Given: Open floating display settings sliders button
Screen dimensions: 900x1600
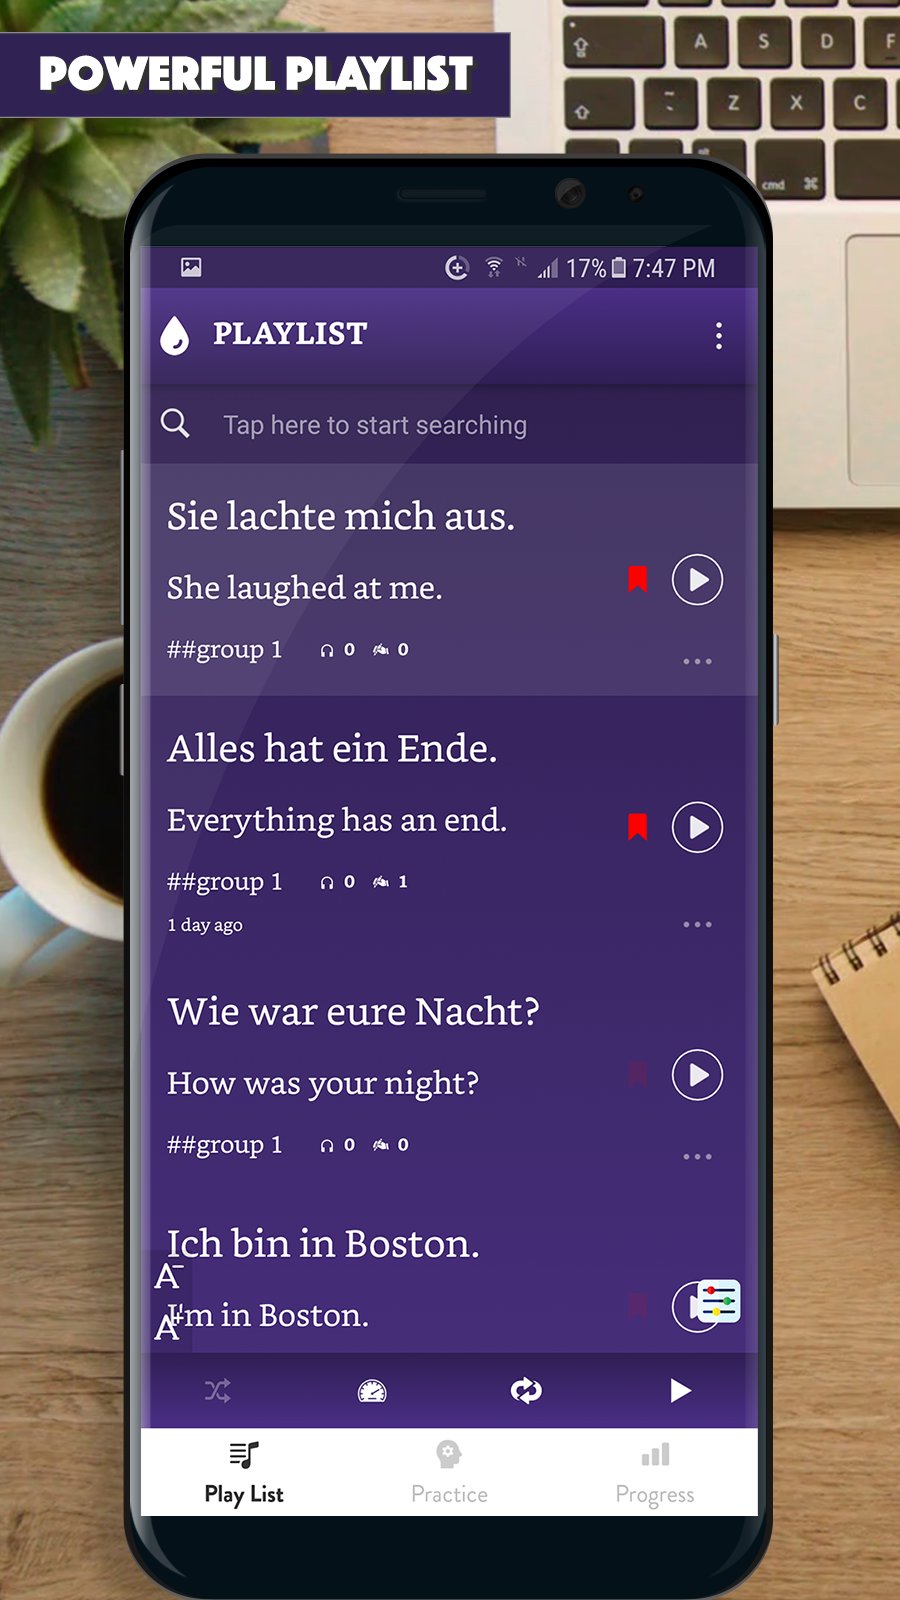Looking at the screenshot, I should point(718,1302).
